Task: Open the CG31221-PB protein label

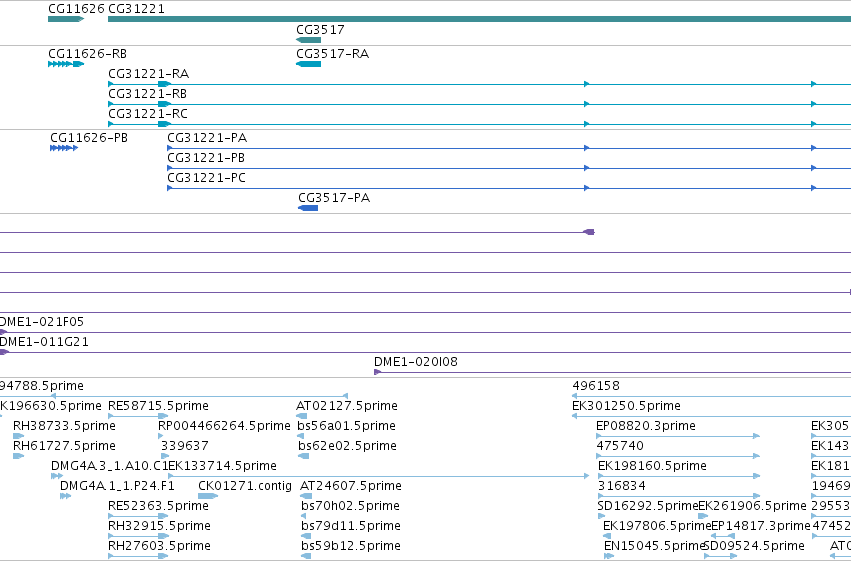Action: (x=206, y=157)
